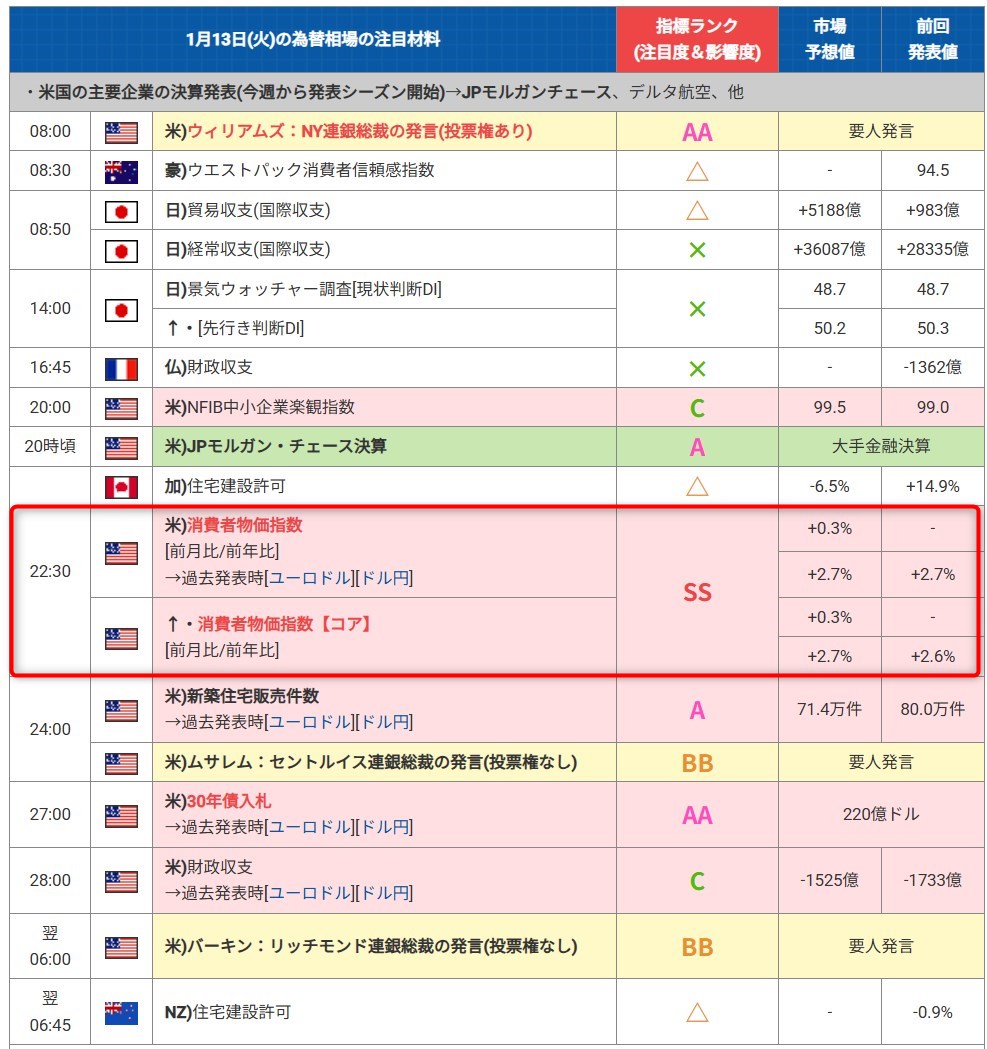Image resolution: width=987 pixels, height=1049 pixels.
Task: Click the US flag next to JPモルガン・チェース決算
Action: tap(121, 447)
